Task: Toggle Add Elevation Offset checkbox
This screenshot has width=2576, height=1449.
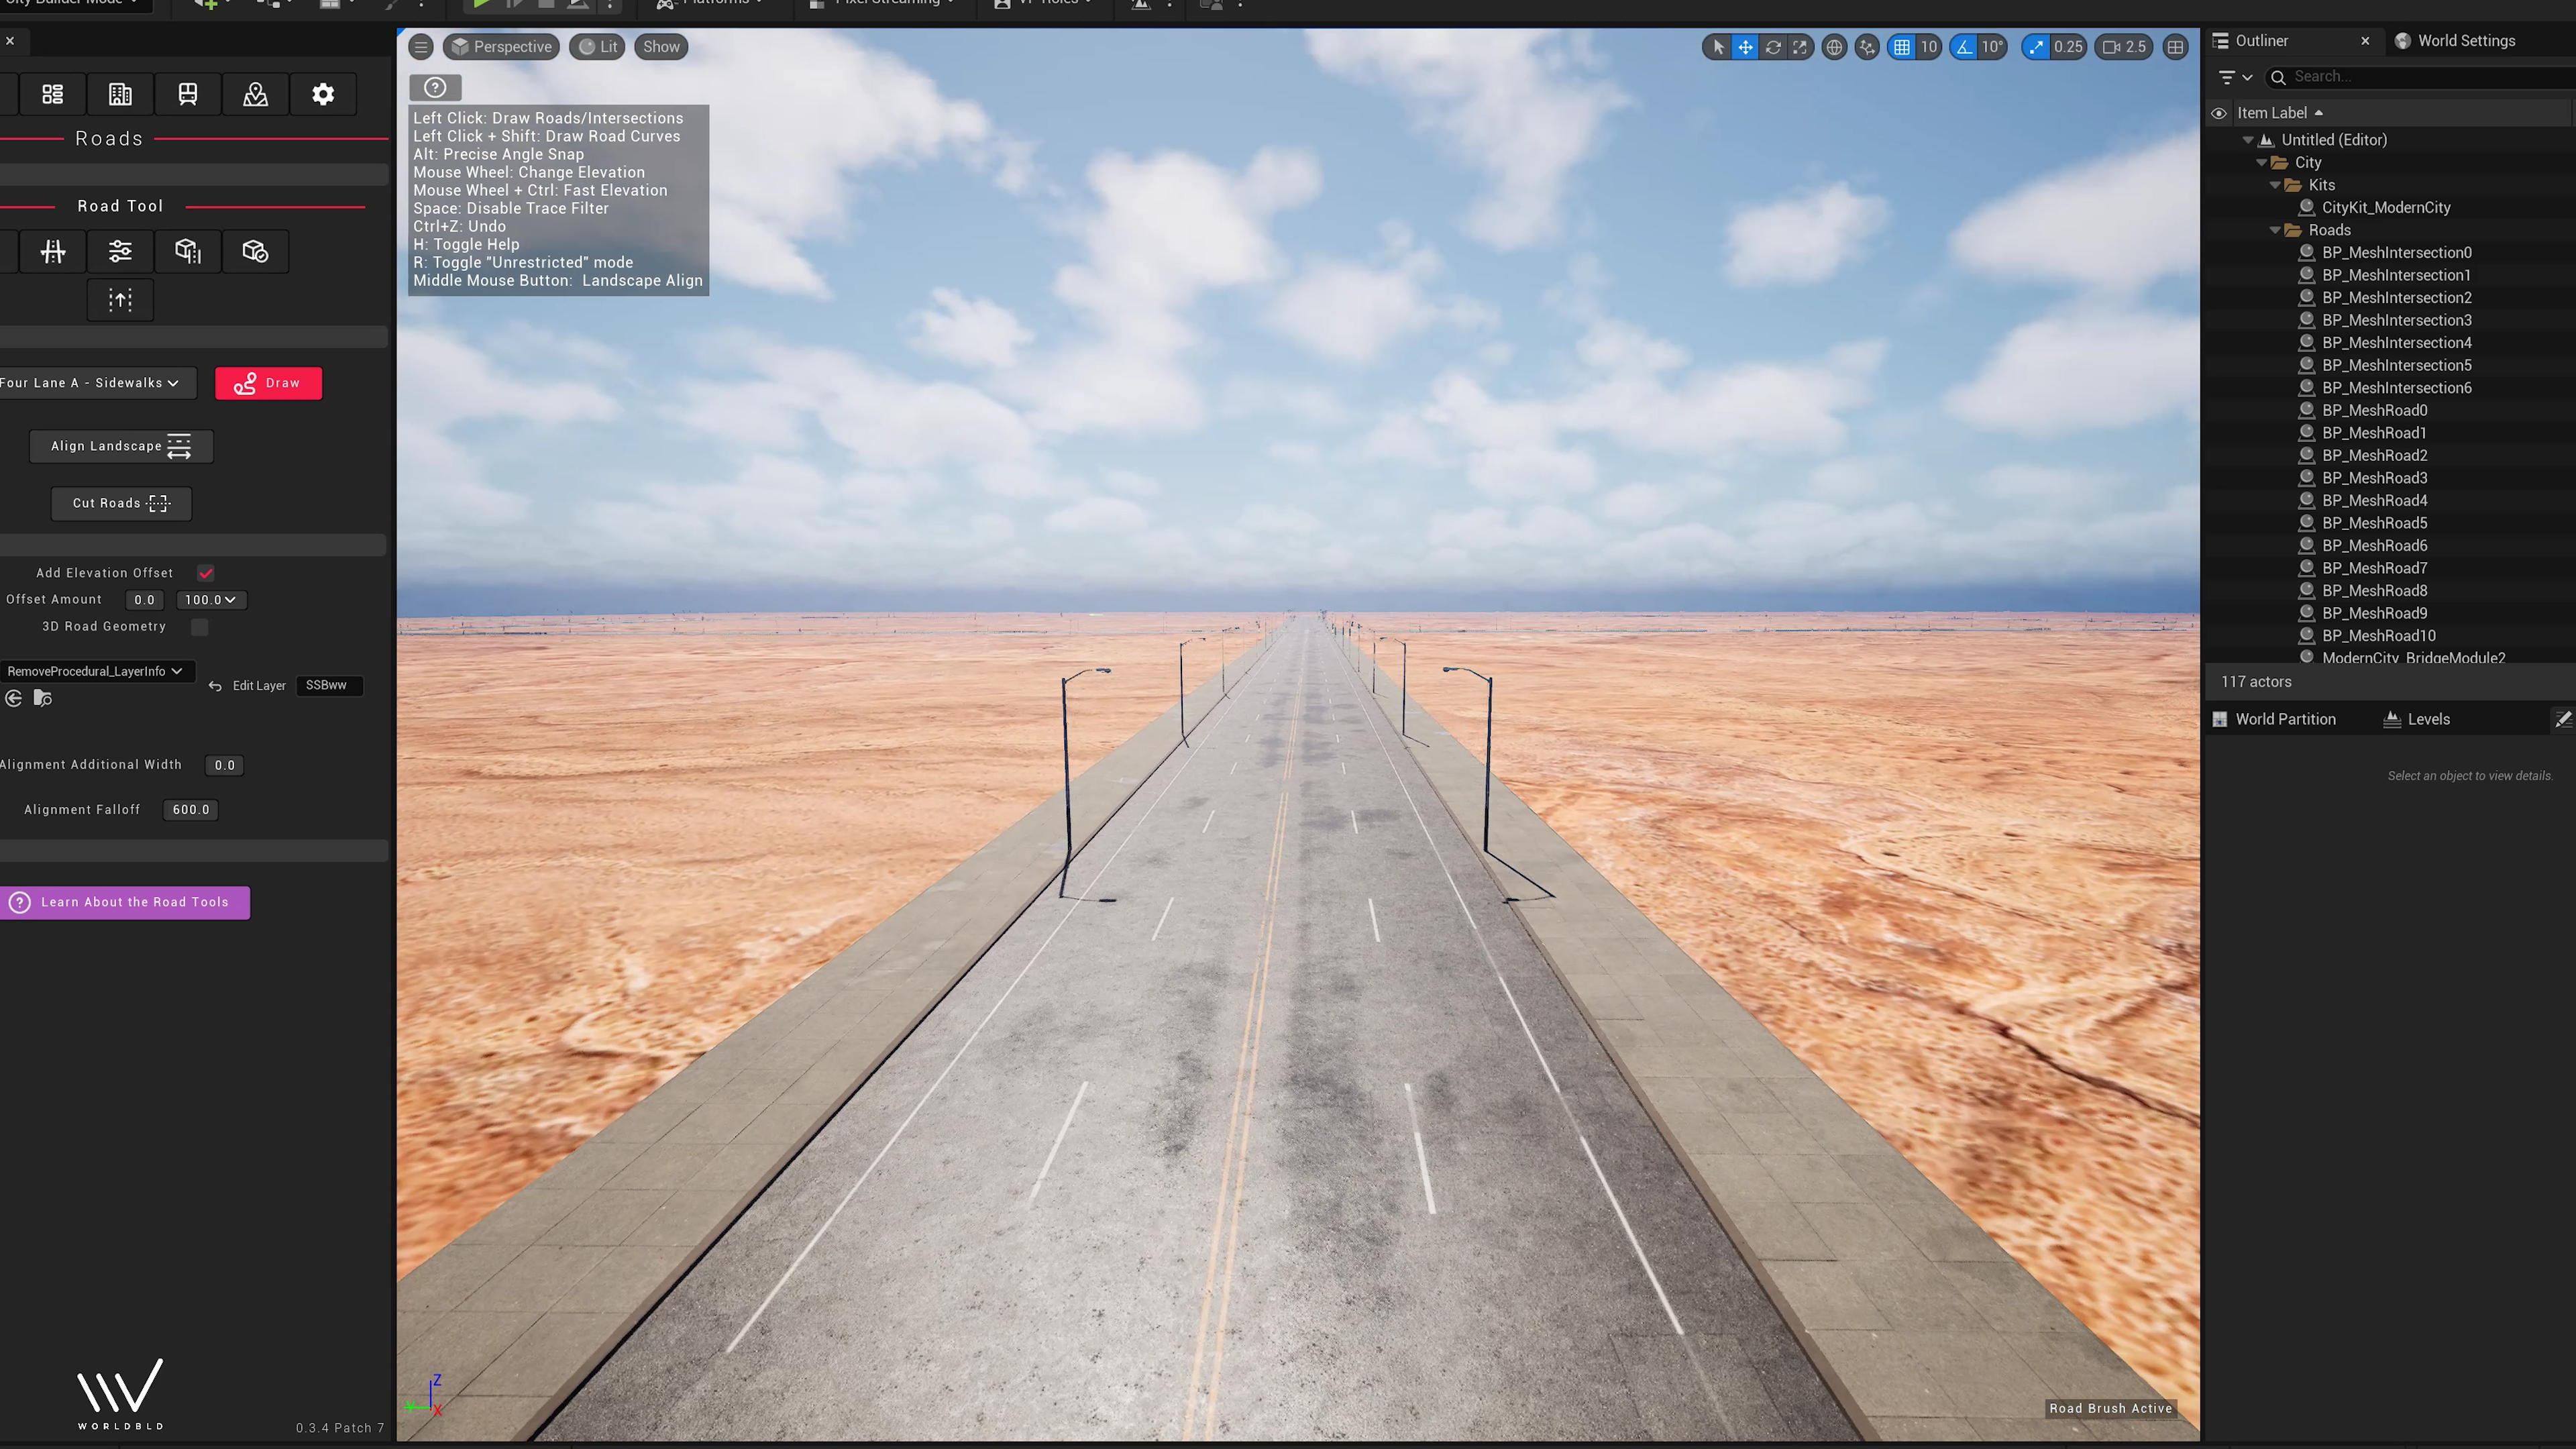Action: (206, 573)
